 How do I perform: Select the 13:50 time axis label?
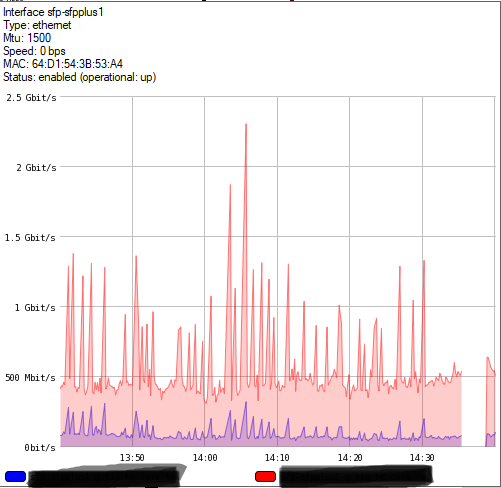[132, 458]
